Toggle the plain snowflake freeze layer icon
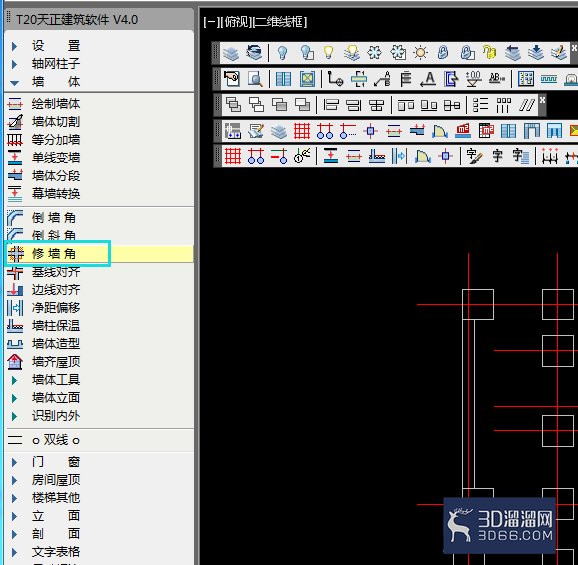The image size is (578, 565). pyautogui.click(x=374, y=53)
